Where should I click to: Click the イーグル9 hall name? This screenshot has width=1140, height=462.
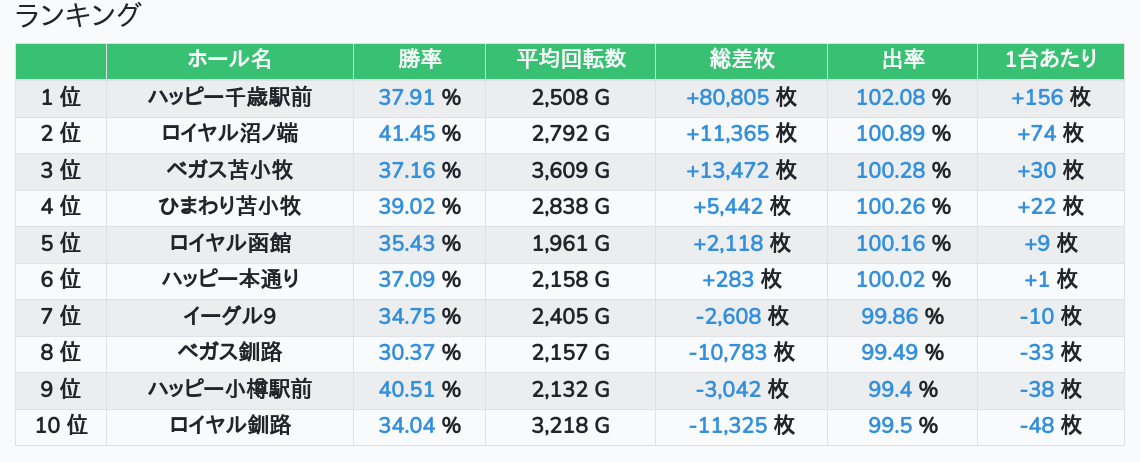click(x=229, y=317)
